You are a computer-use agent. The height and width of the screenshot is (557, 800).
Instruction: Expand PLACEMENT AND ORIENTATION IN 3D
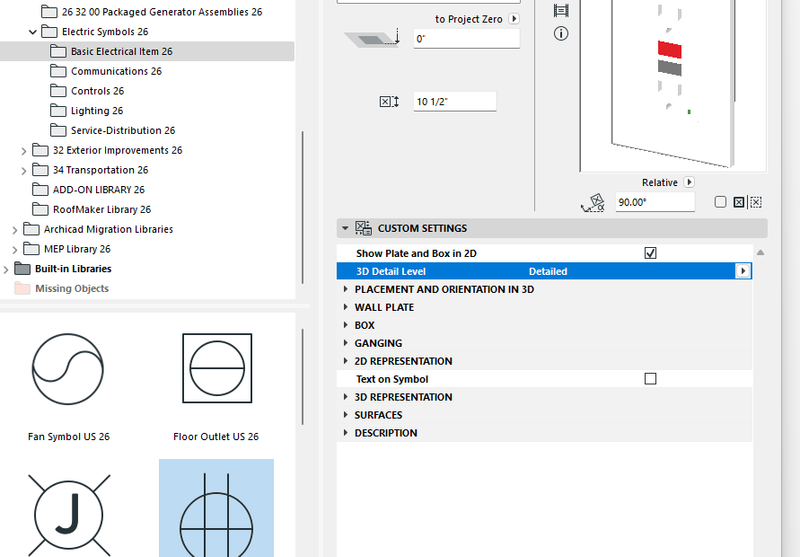click(x=345, y=289)
